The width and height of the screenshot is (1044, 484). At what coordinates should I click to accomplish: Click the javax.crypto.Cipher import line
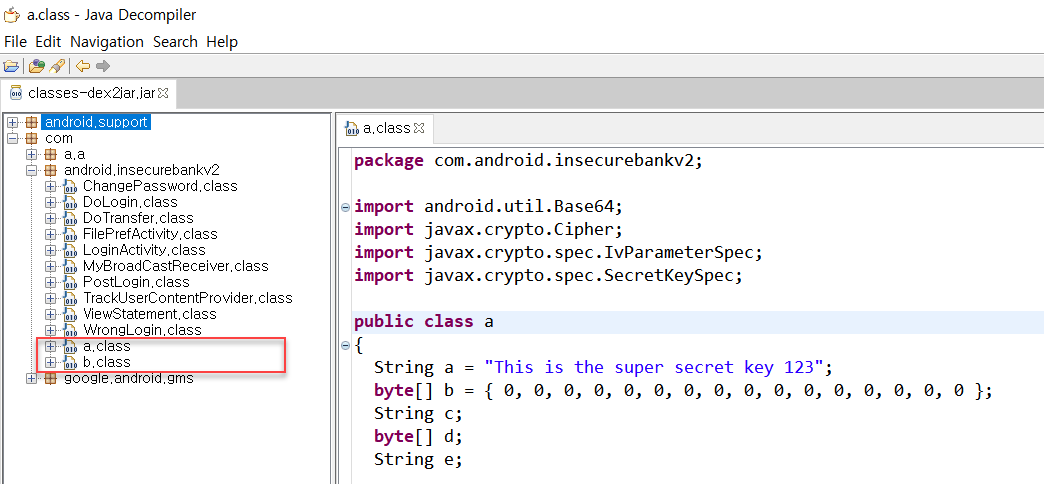[487, 230]
